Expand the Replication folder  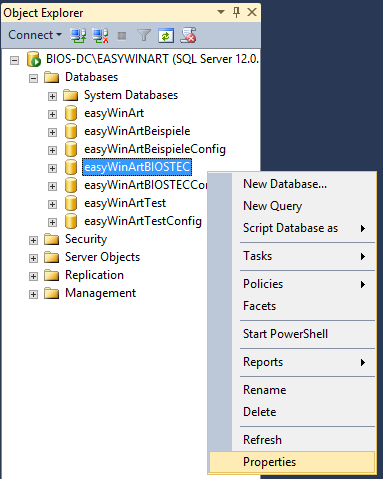33,276
